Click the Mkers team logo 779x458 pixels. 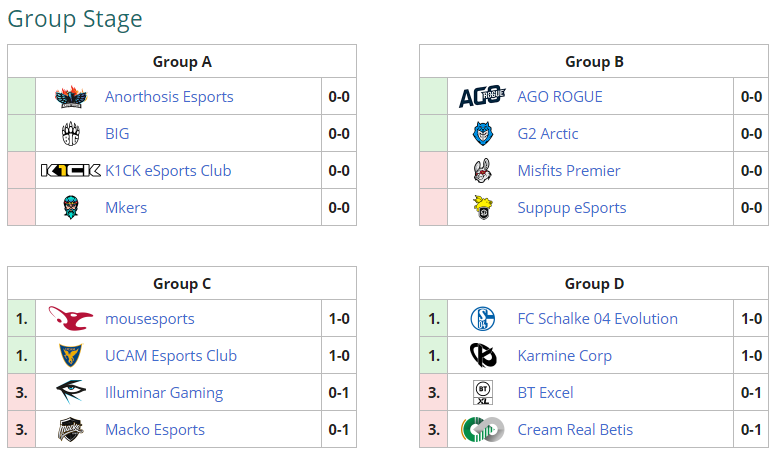(70, 208)
